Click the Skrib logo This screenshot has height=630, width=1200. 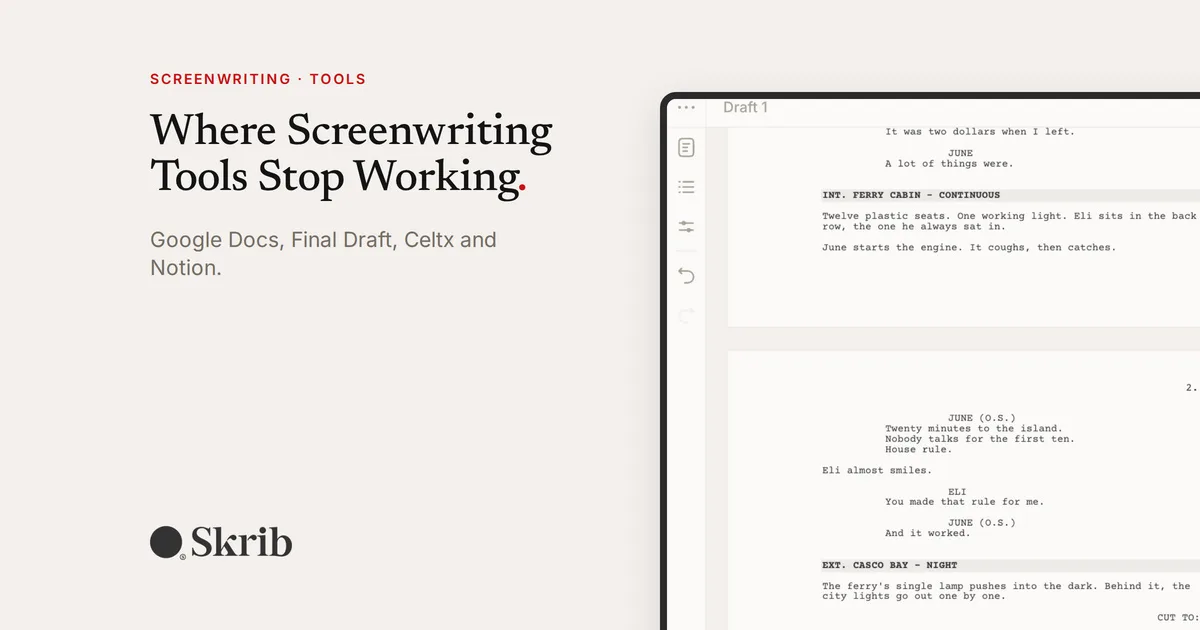221,543
